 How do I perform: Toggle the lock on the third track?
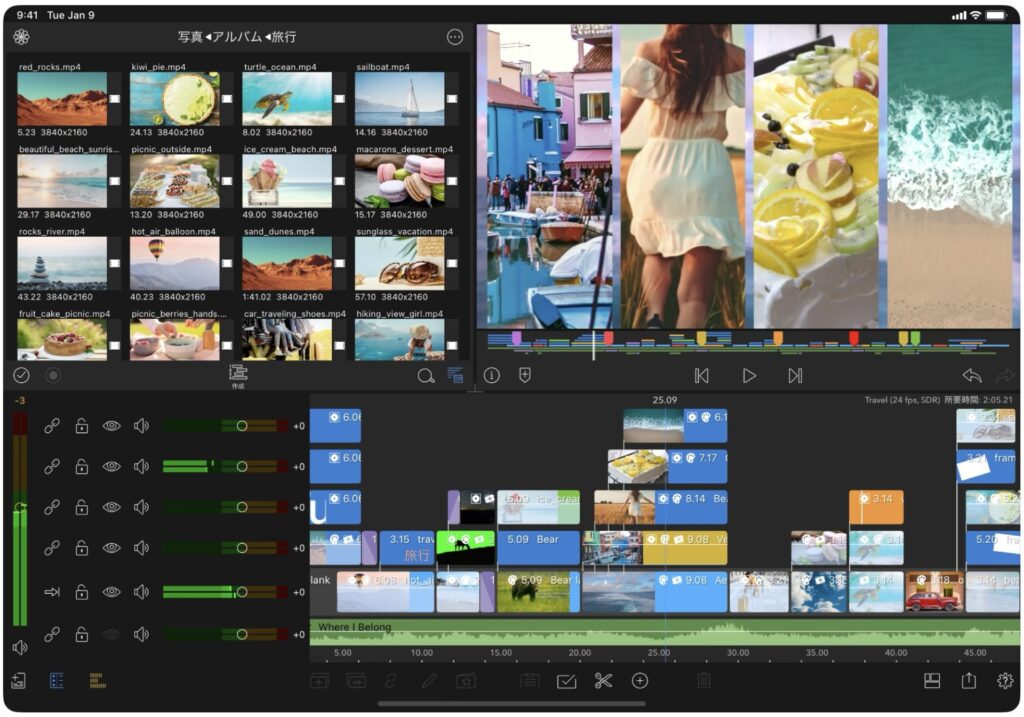pyautogui.click(x=82, y=507)
